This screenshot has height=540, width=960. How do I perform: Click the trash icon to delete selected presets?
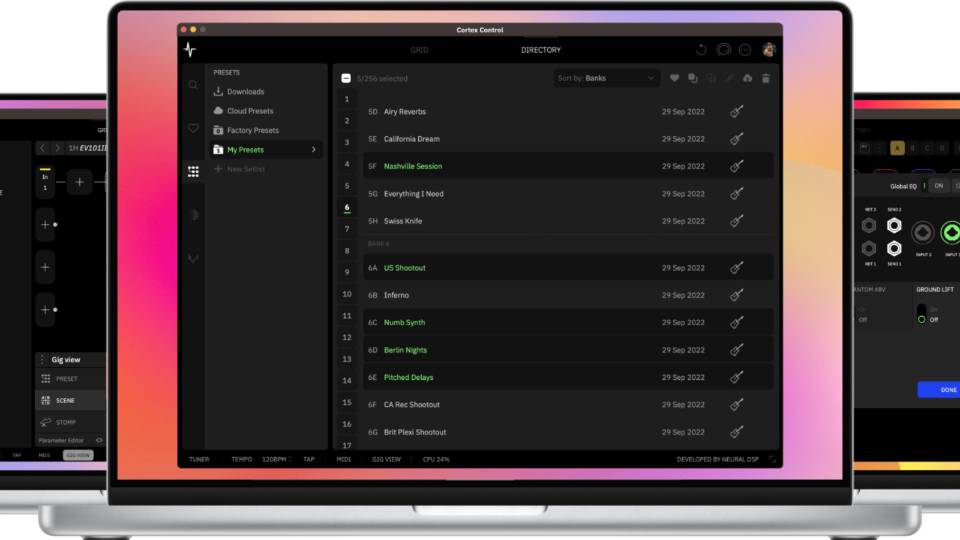[766, 78]
